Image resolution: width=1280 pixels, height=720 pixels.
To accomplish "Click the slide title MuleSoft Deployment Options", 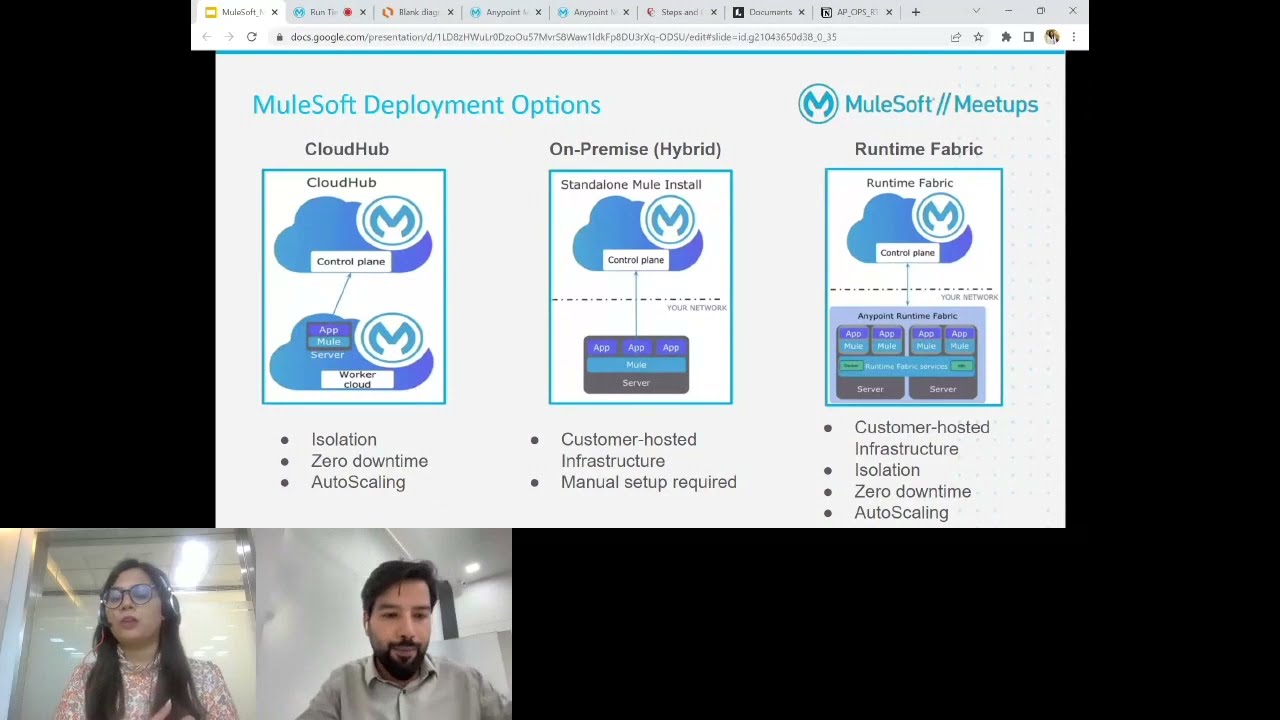I will tap(426, 105).
